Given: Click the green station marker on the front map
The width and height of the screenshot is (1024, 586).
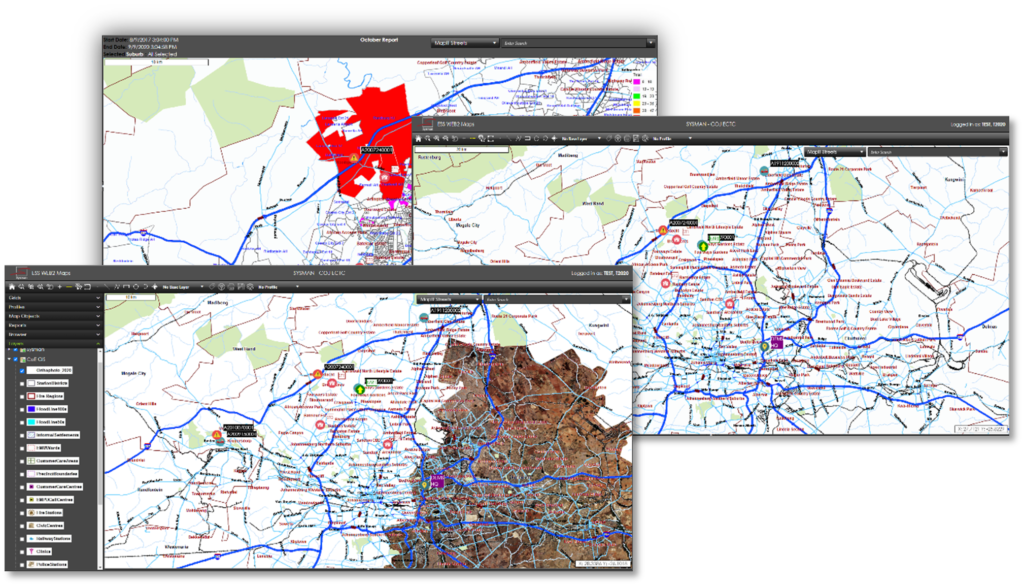Looking at the screenshot, I should coord(359,391).
